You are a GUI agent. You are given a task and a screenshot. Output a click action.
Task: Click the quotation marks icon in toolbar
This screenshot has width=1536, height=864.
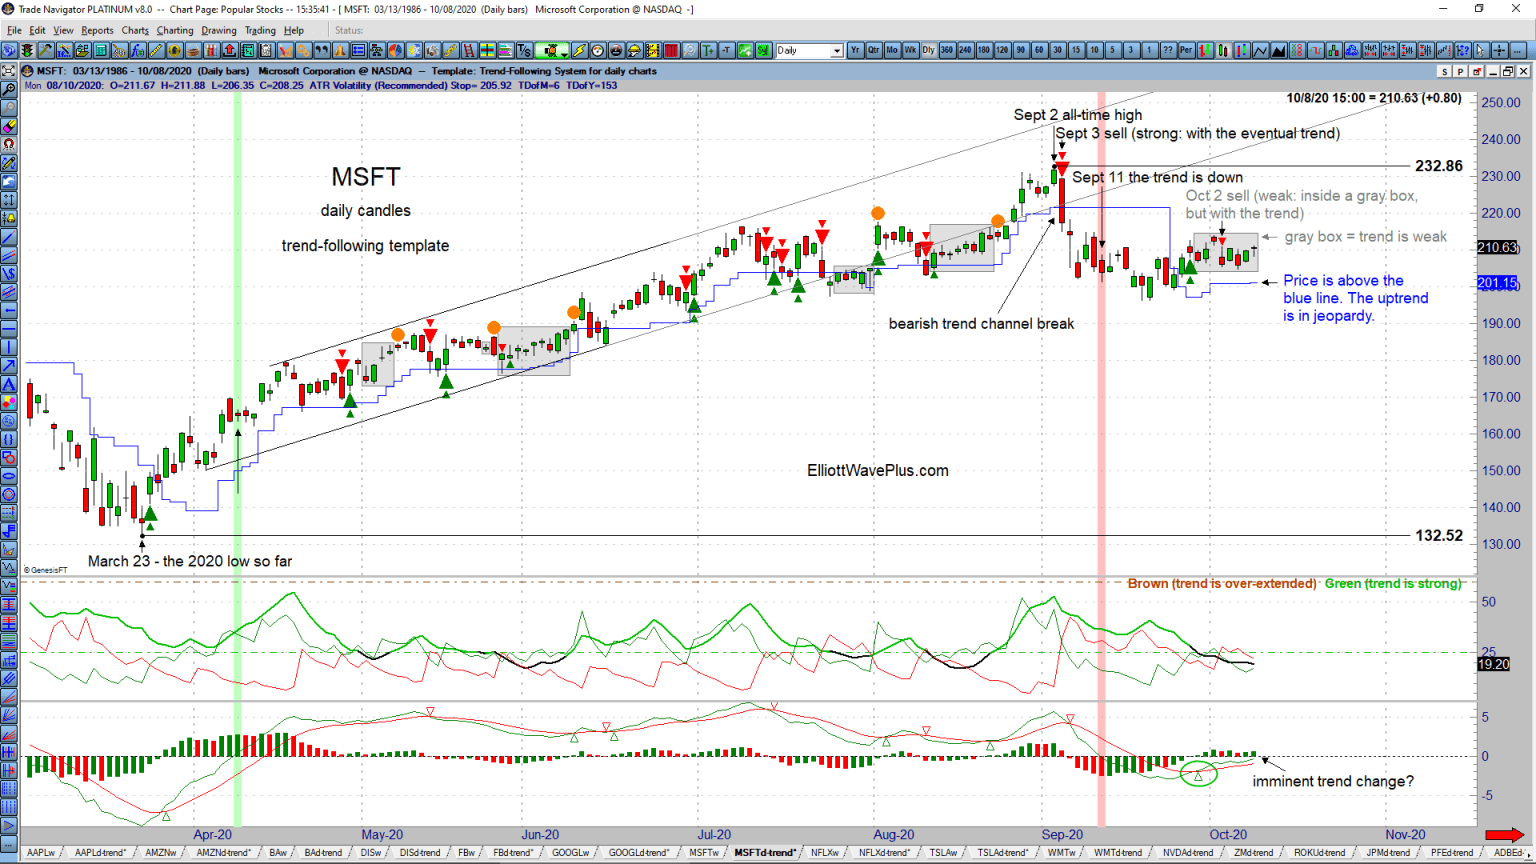[324, 50]
